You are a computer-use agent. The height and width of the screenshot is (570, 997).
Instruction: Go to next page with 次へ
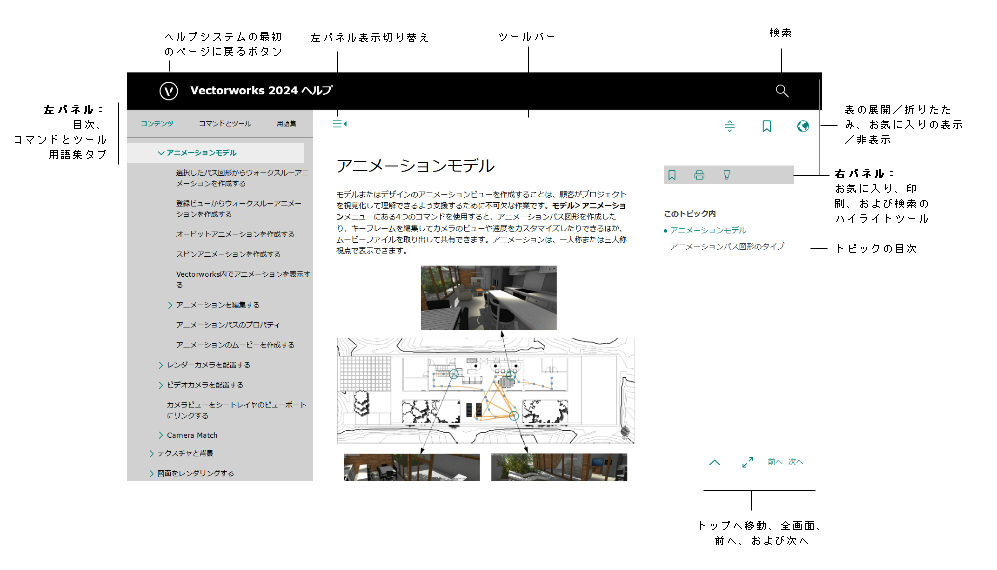click(x=795, y=462)
